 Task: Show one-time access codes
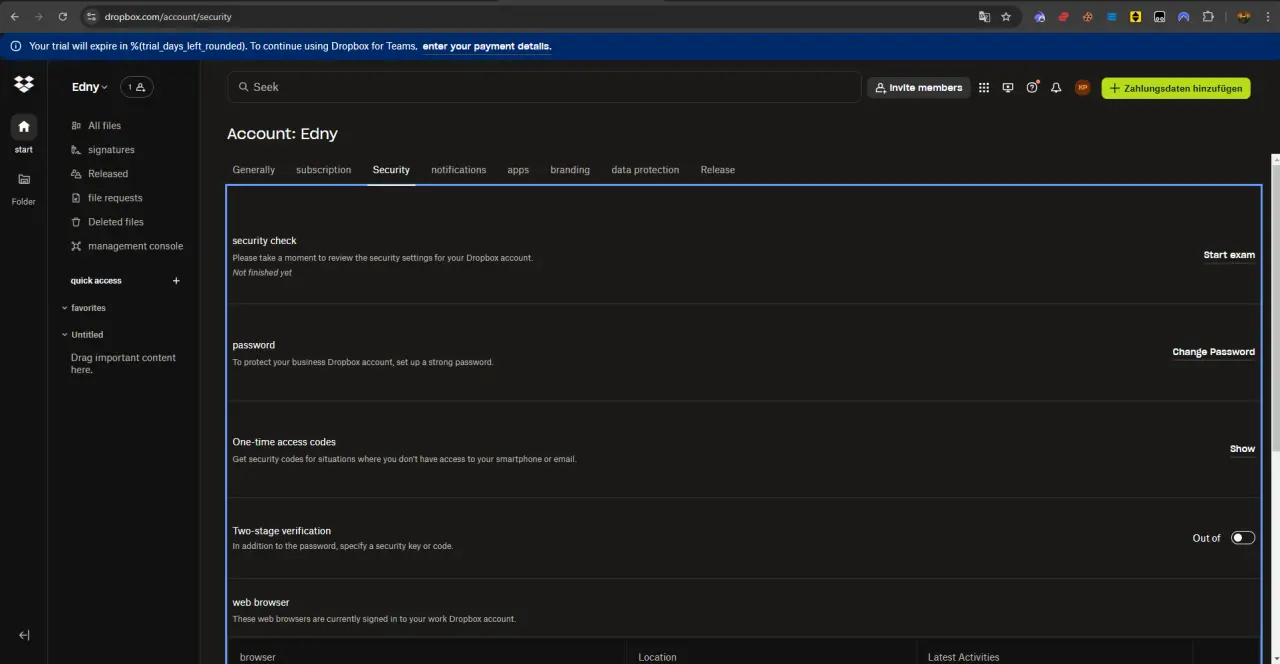(1242, 449)
